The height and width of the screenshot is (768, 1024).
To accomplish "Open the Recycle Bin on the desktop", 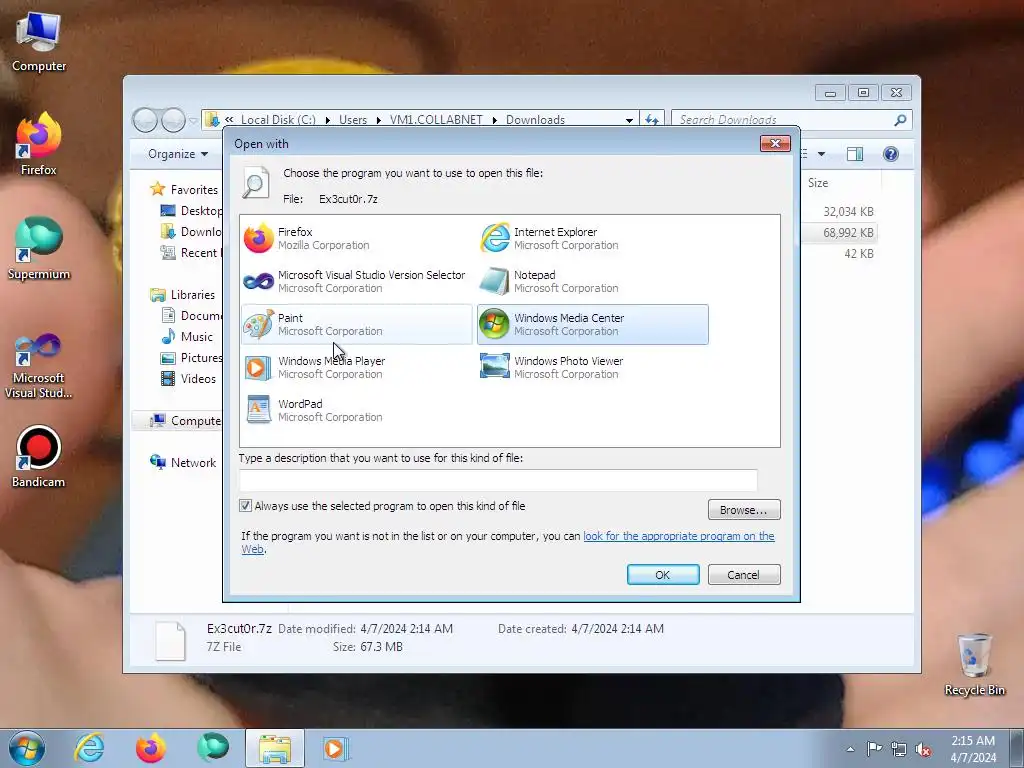I will coord(974,664).
